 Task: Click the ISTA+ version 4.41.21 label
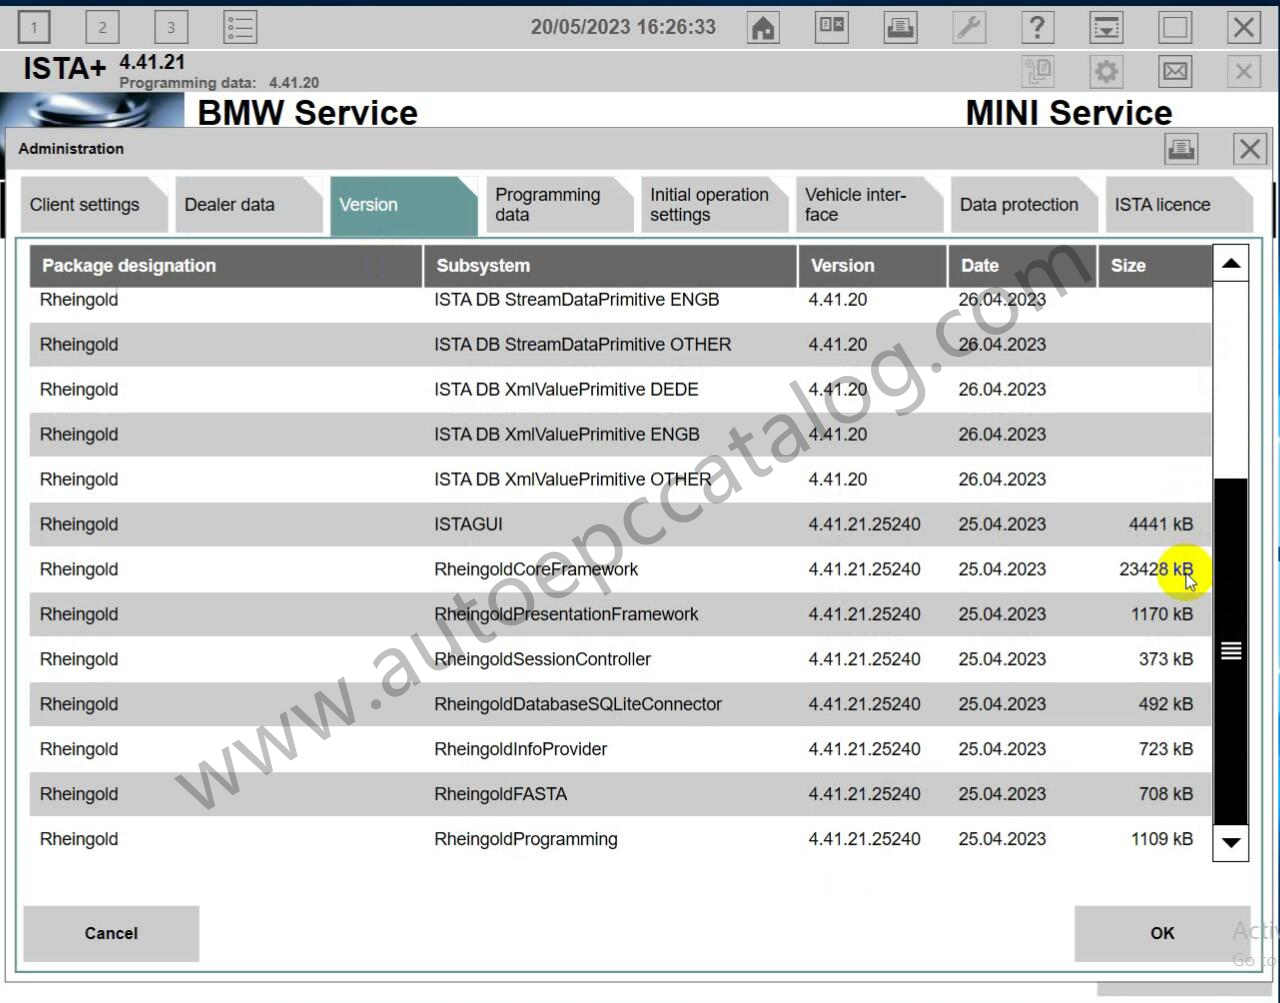[152, 63]
